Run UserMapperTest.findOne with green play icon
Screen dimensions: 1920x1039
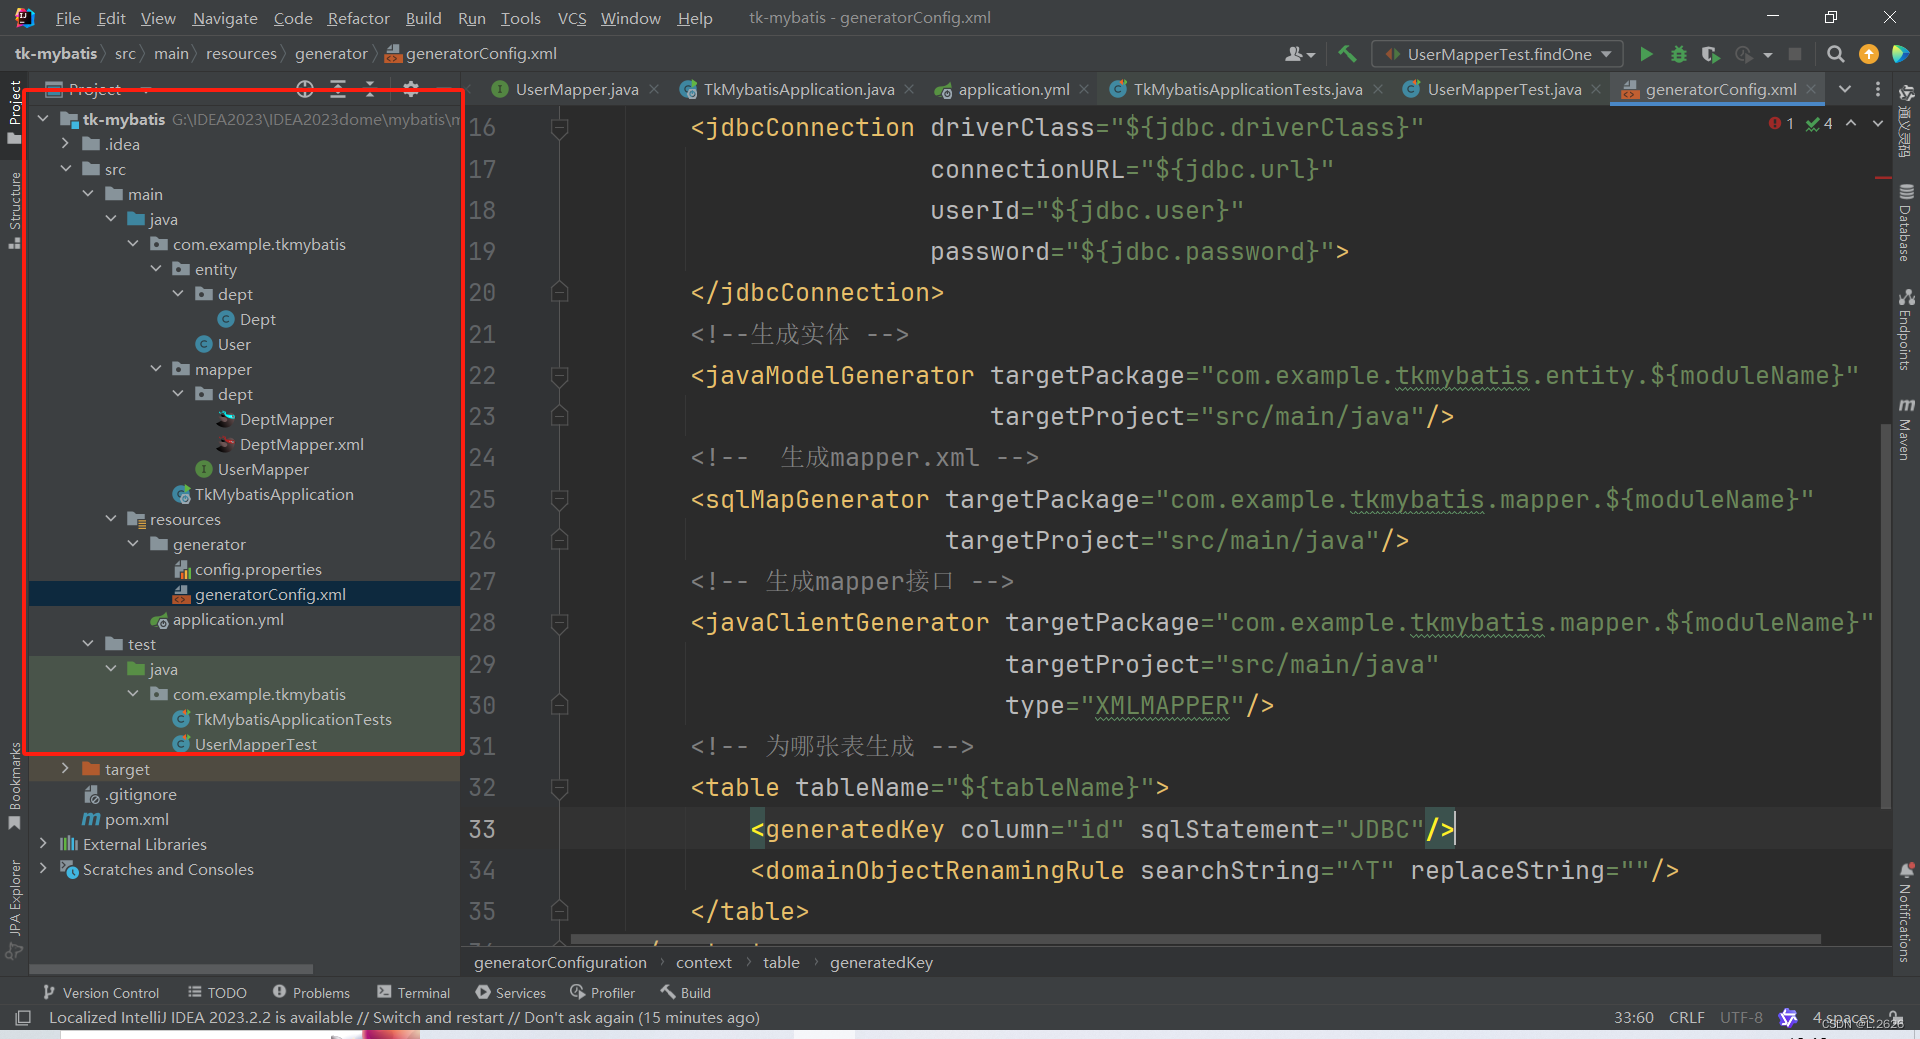click(1646, 54)
